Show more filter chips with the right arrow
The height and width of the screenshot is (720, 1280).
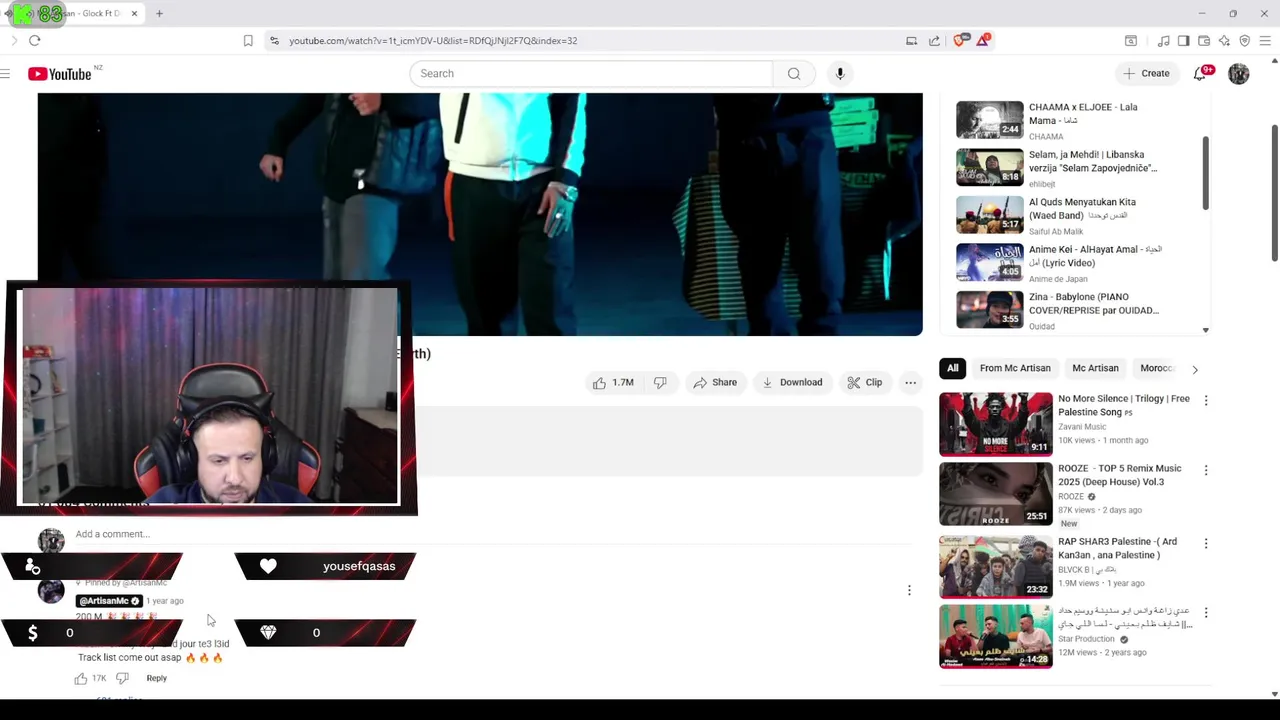coord(1194,369)
